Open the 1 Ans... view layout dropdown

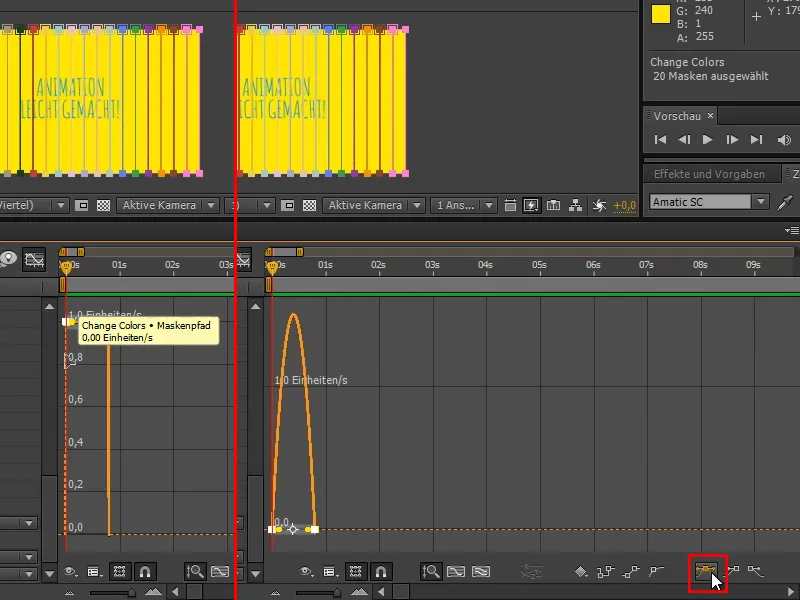point(463,205)
